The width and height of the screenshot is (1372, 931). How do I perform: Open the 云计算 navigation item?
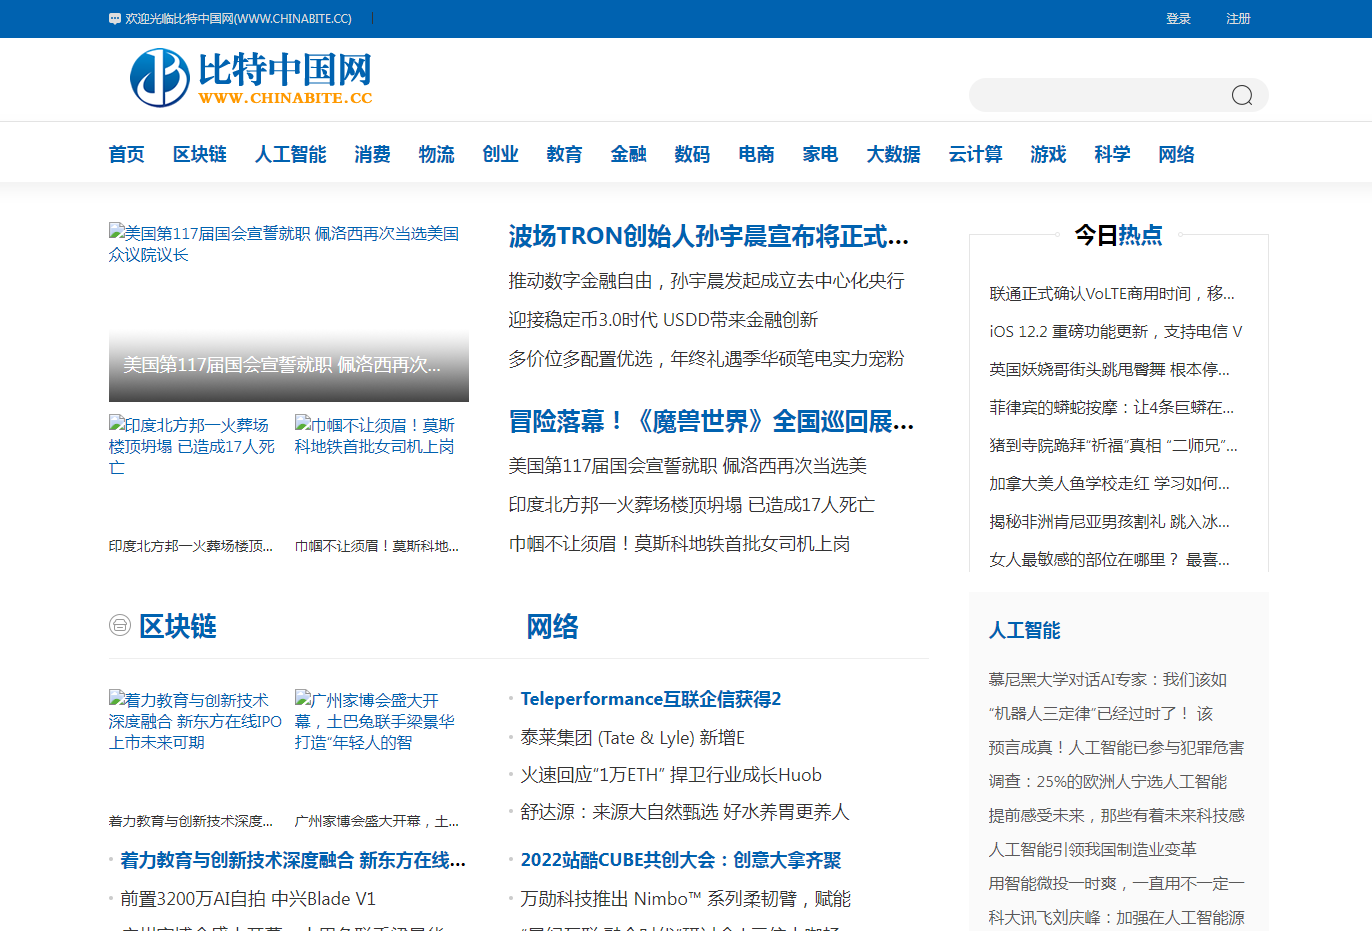976,154
